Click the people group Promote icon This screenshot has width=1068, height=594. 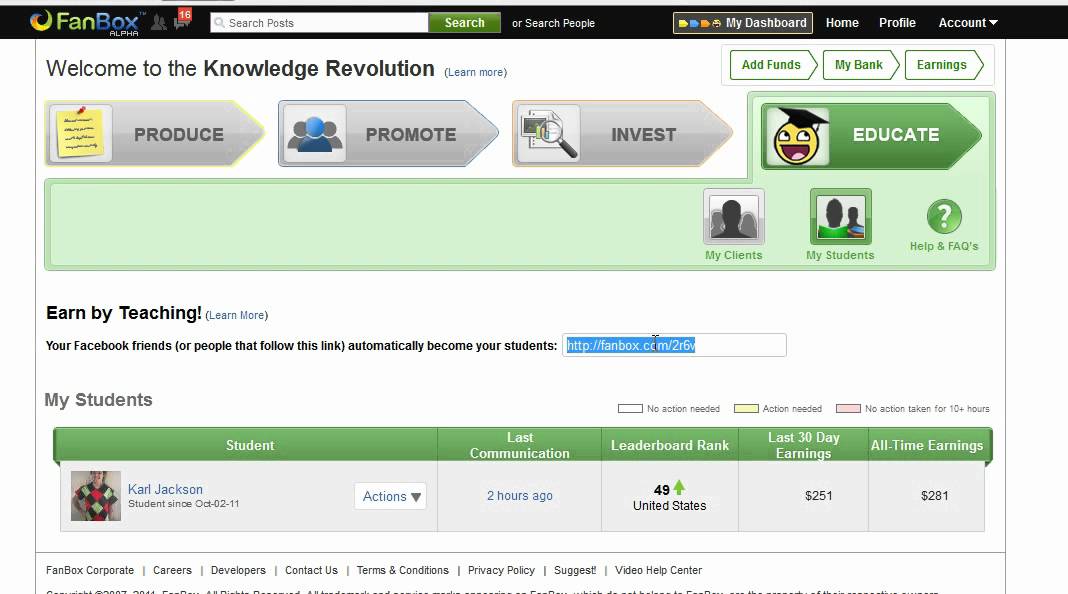315,134
